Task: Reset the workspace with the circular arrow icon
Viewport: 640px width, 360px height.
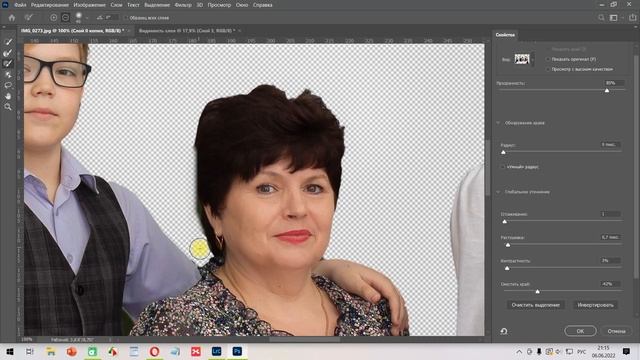Action: [x=504, y=331]
